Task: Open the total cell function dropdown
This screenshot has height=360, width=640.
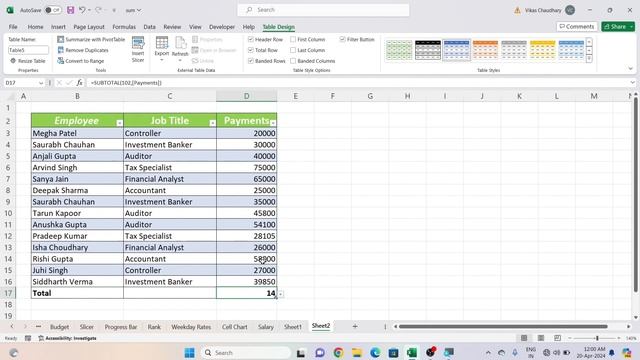Action: coord(281,294)
